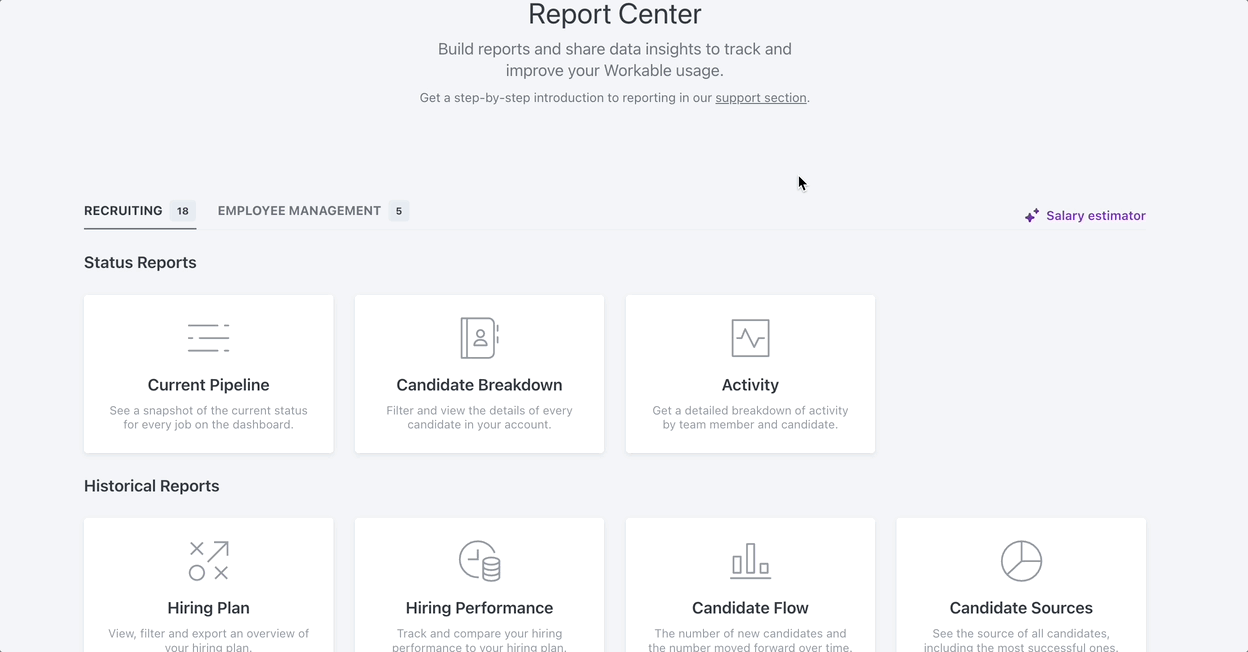The height and width of the screenshot is (652, 1248).
Task: Click the Historical Reports heading
Action: pos(152,486)
